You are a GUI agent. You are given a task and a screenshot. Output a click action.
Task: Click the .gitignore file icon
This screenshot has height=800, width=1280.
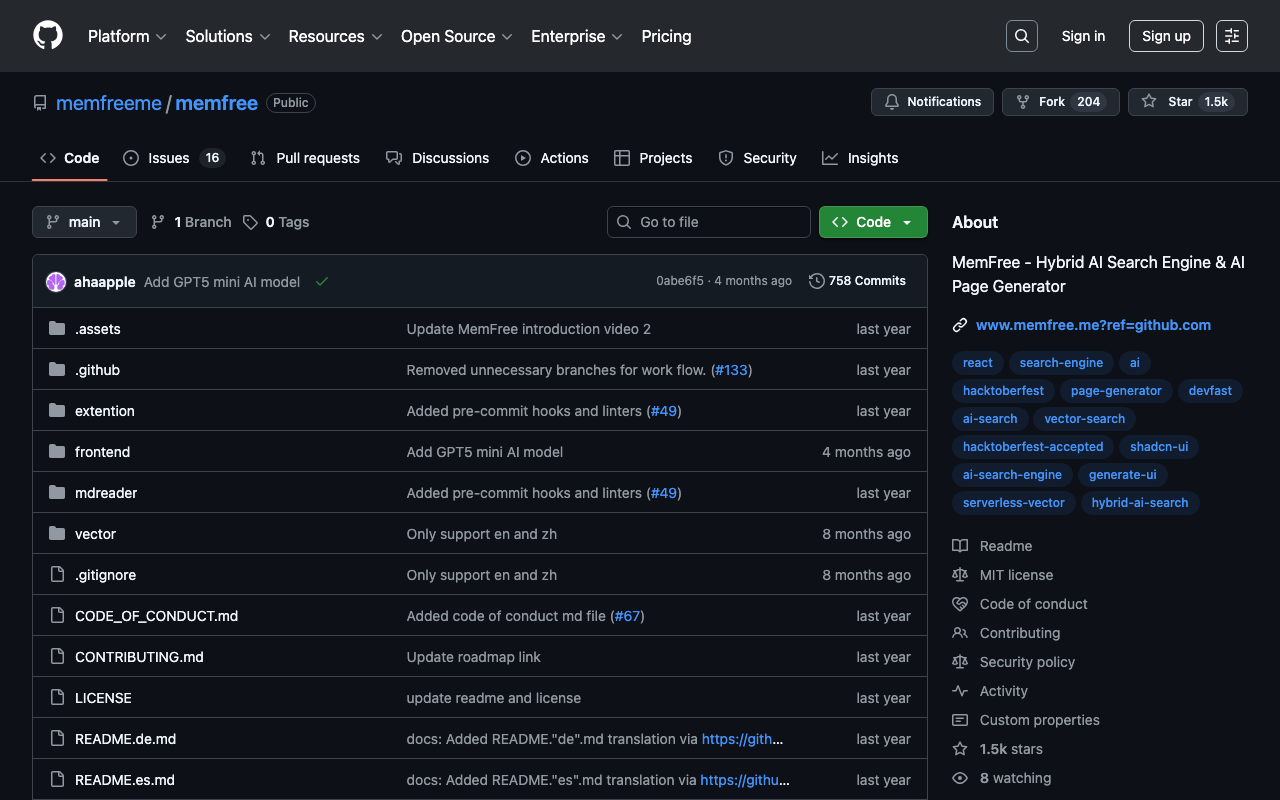57,575
